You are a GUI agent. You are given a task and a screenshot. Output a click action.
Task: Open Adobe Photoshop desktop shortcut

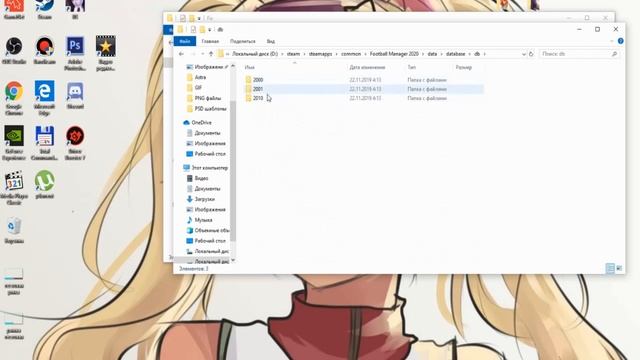click(75, 53)
